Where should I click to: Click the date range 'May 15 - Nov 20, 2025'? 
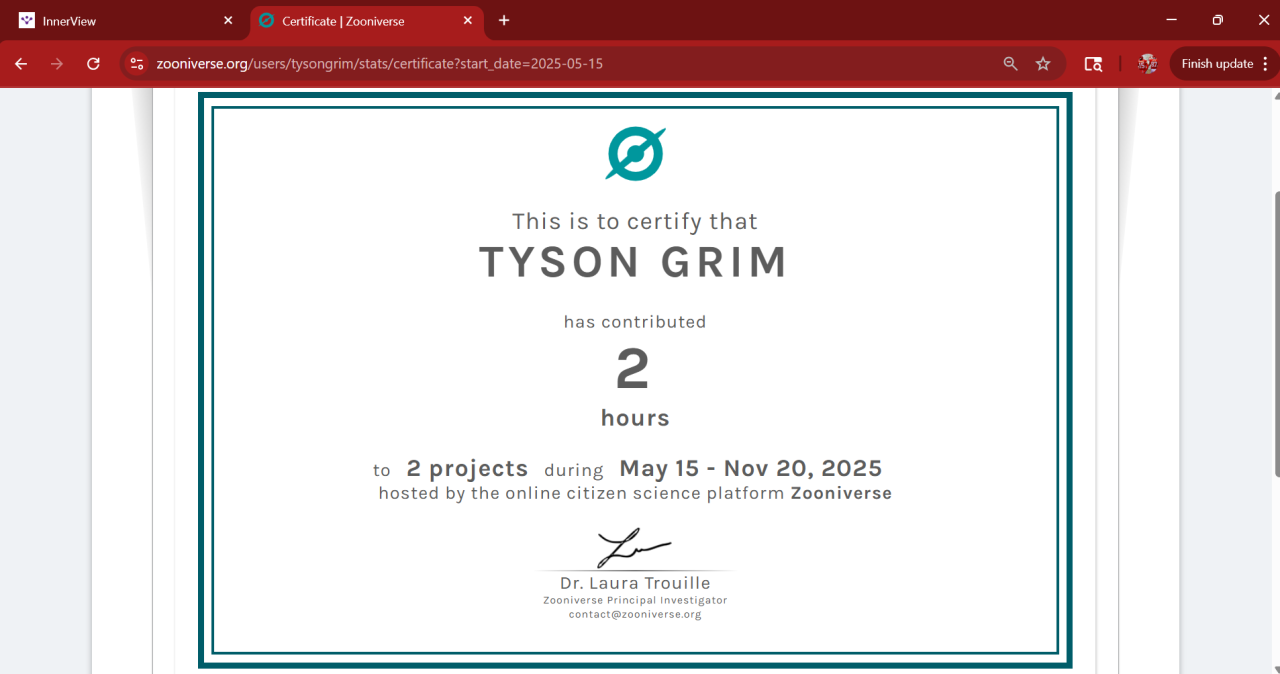point(751,468)
